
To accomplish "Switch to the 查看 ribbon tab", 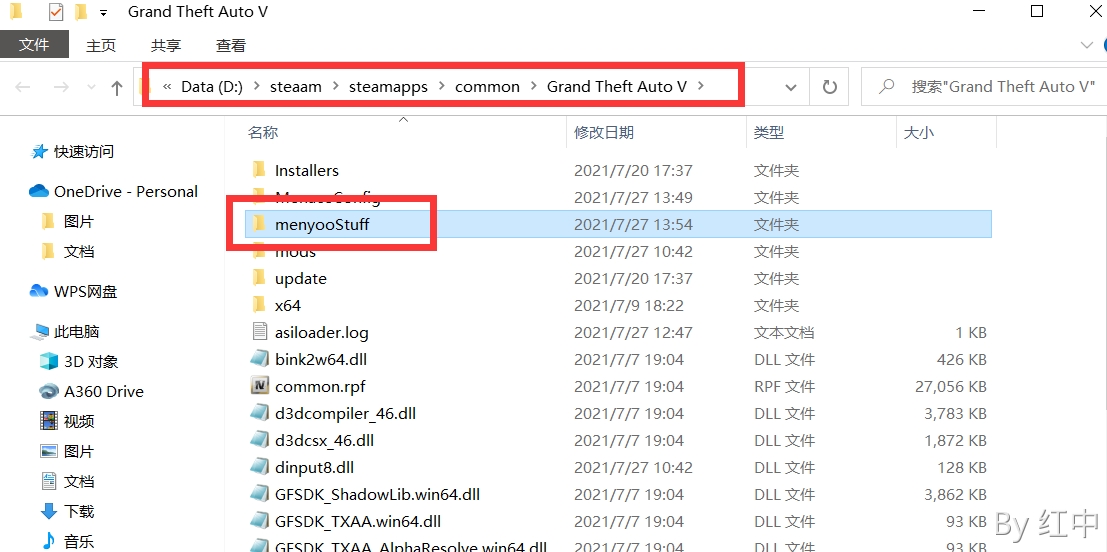I will pos(231,45).
